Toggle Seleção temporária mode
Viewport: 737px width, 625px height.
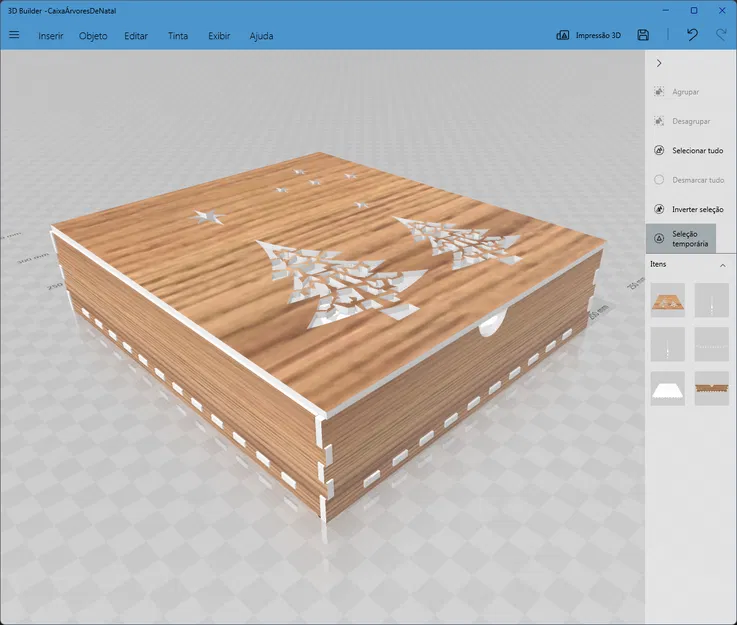tap(681, 239)
